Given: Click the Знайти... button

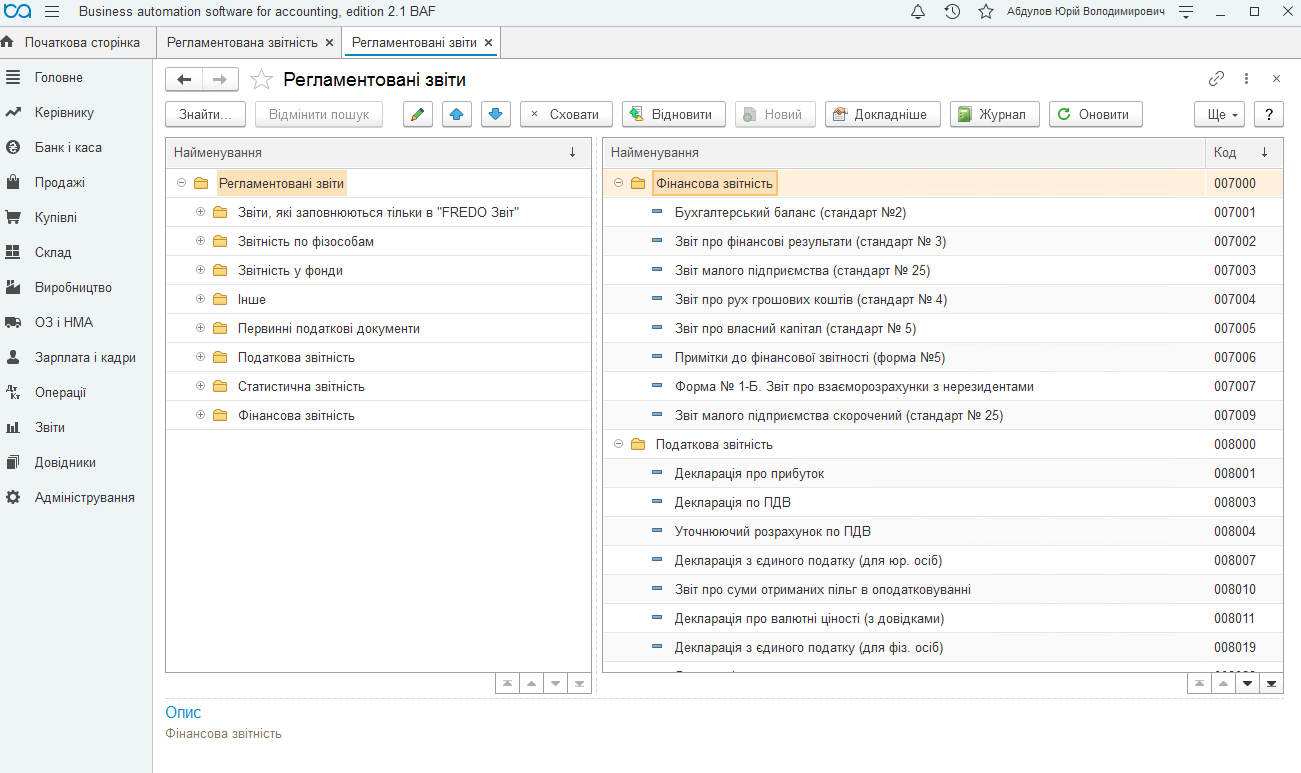Looking at the screenshot, I should tap(205, 114).
